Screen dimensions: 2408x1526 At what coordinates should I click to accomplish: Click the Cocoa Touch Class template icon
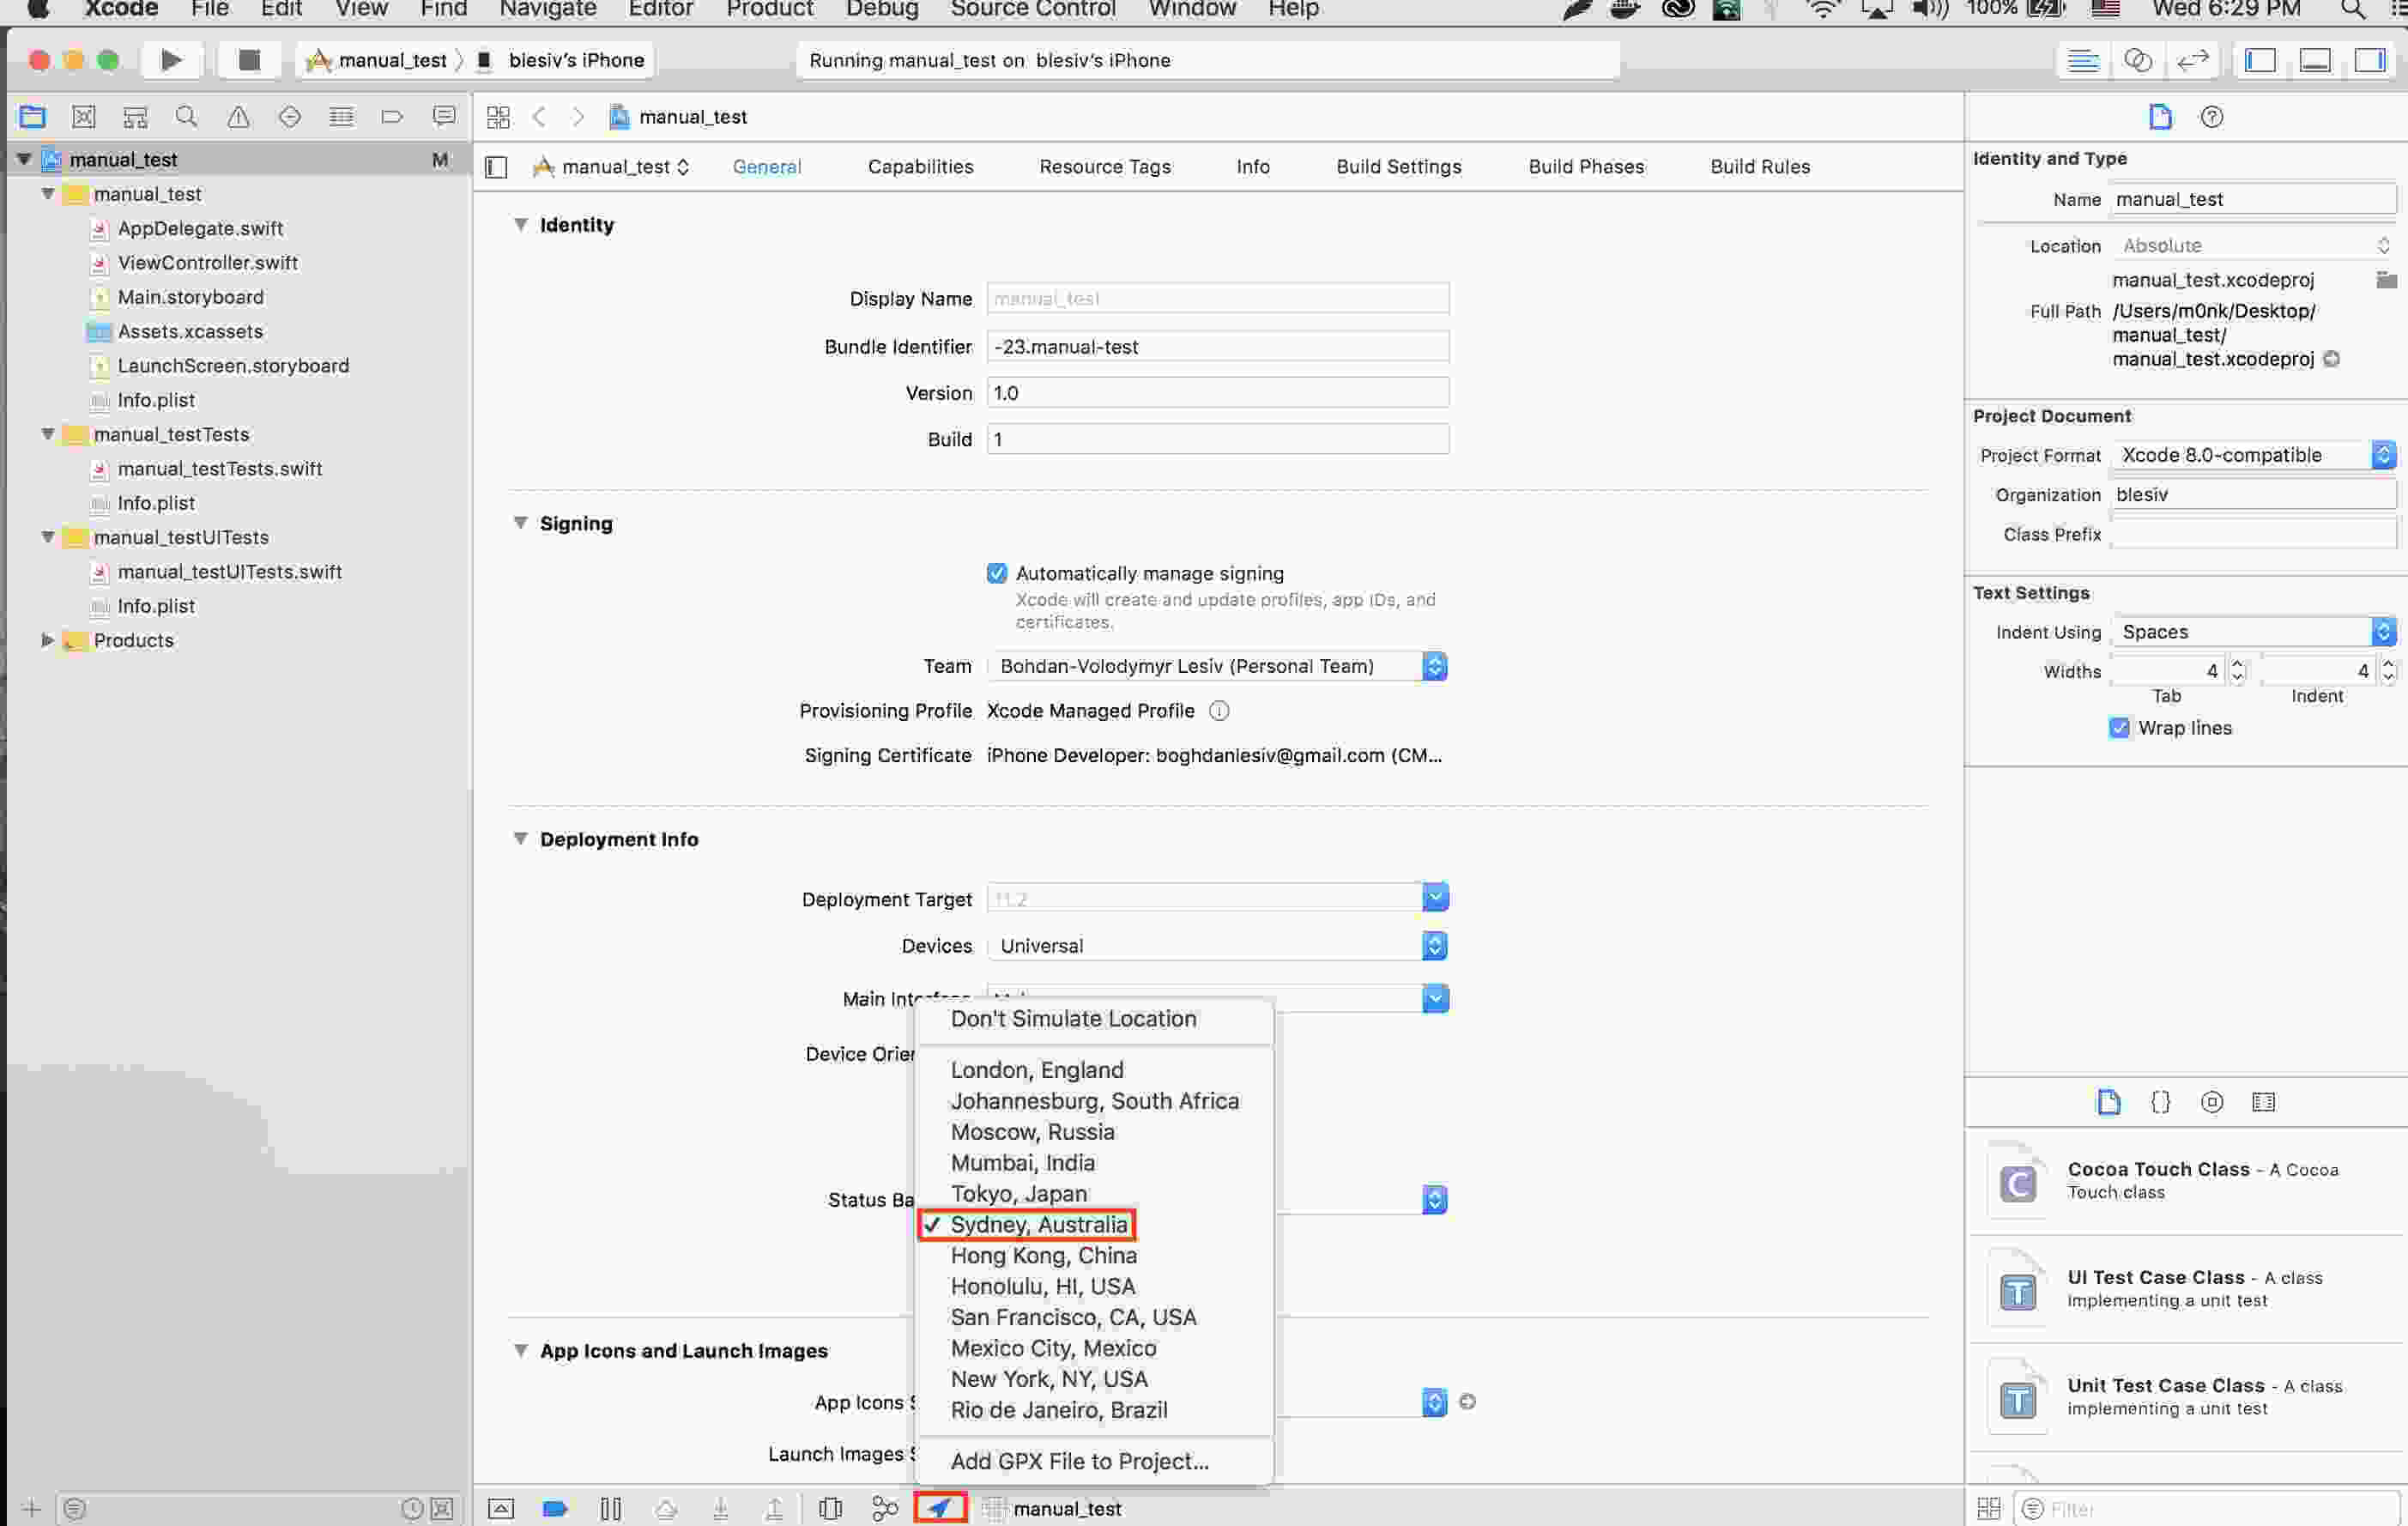click(2017, 1180)
